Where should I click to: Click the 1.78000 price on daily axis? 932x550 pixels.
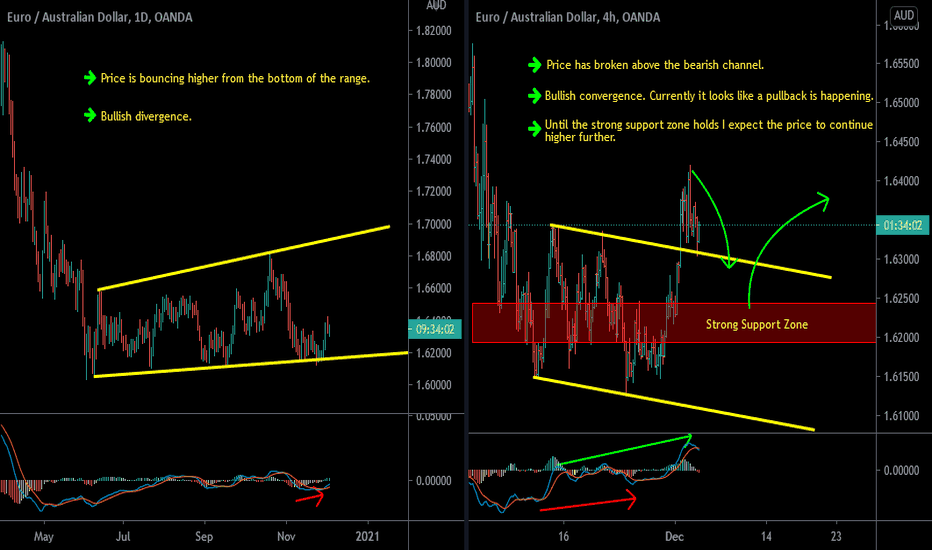tap(433, 95)
